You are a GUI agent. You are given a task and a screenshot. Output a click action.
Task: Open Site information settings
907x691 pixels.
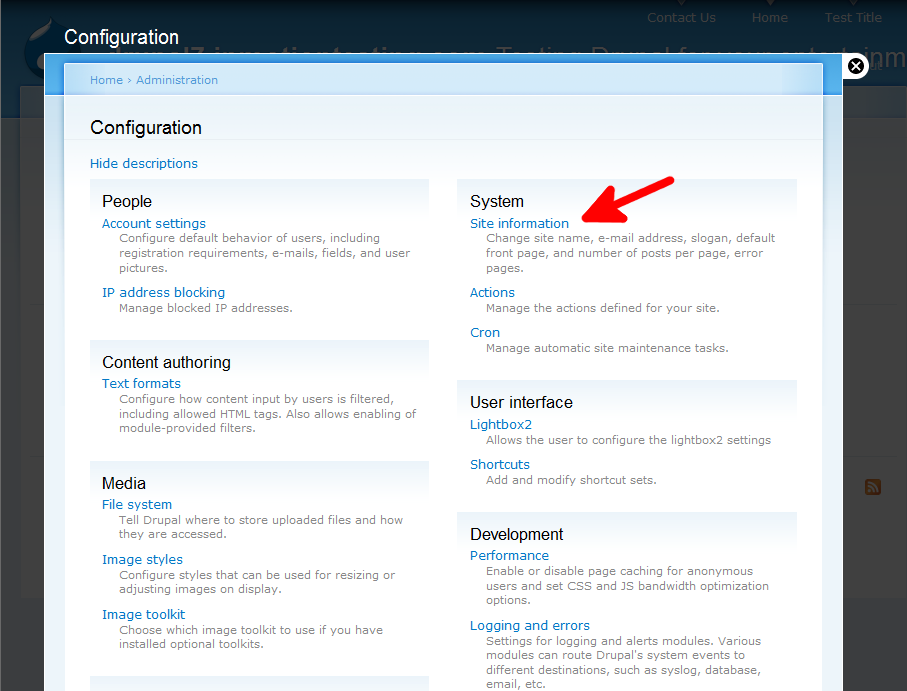[519, 223]
